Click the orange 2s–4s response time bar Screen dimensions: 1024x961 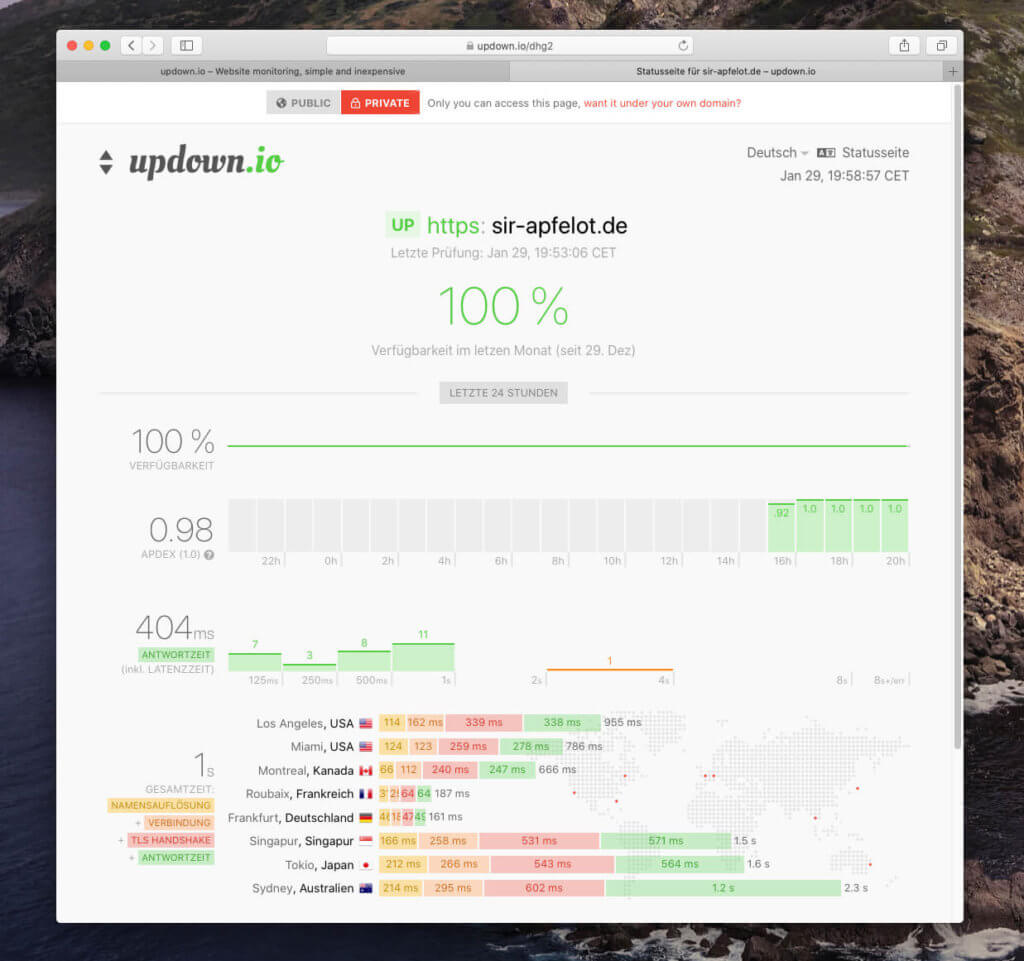[609, 669]
